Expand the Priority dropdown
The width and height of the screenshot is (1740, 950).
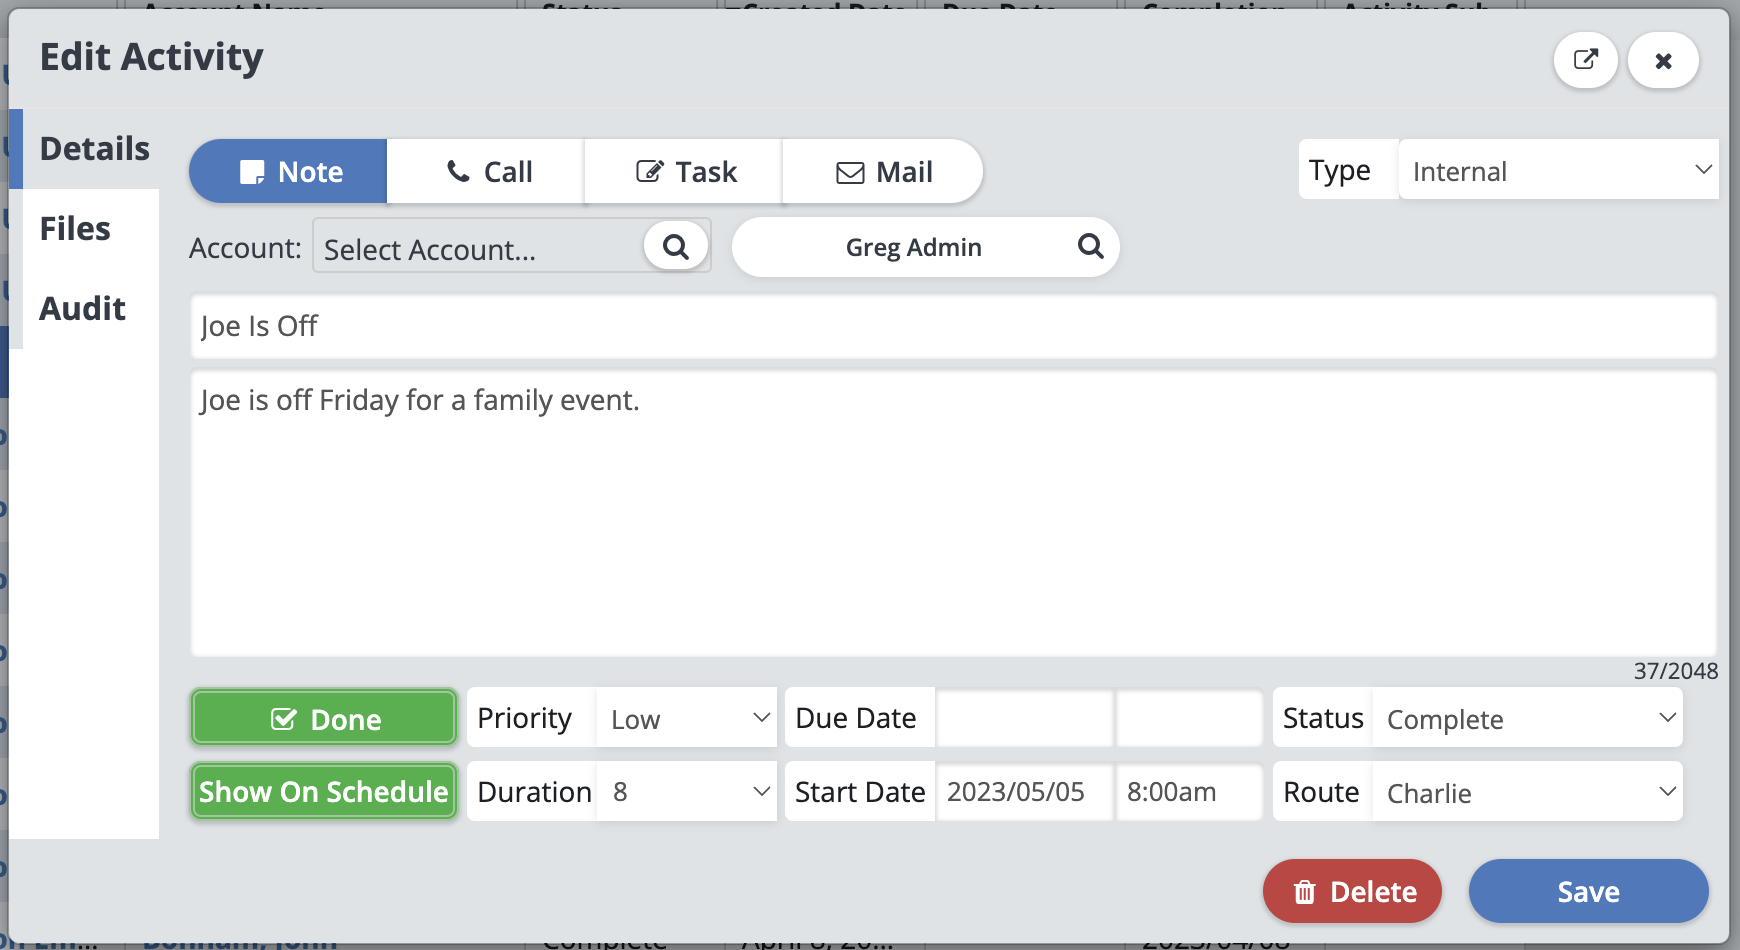click(x=687, y=718)
